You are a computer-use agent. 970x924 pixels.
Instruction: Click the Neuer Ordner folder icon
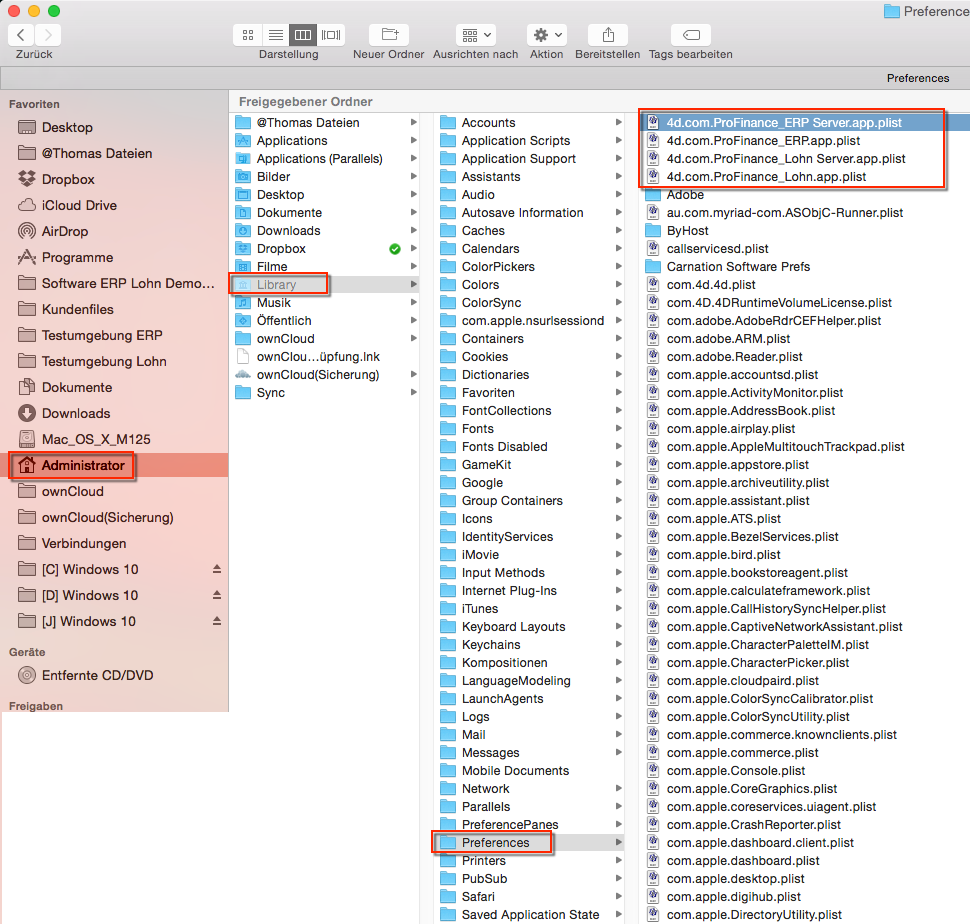click(388, 35)
